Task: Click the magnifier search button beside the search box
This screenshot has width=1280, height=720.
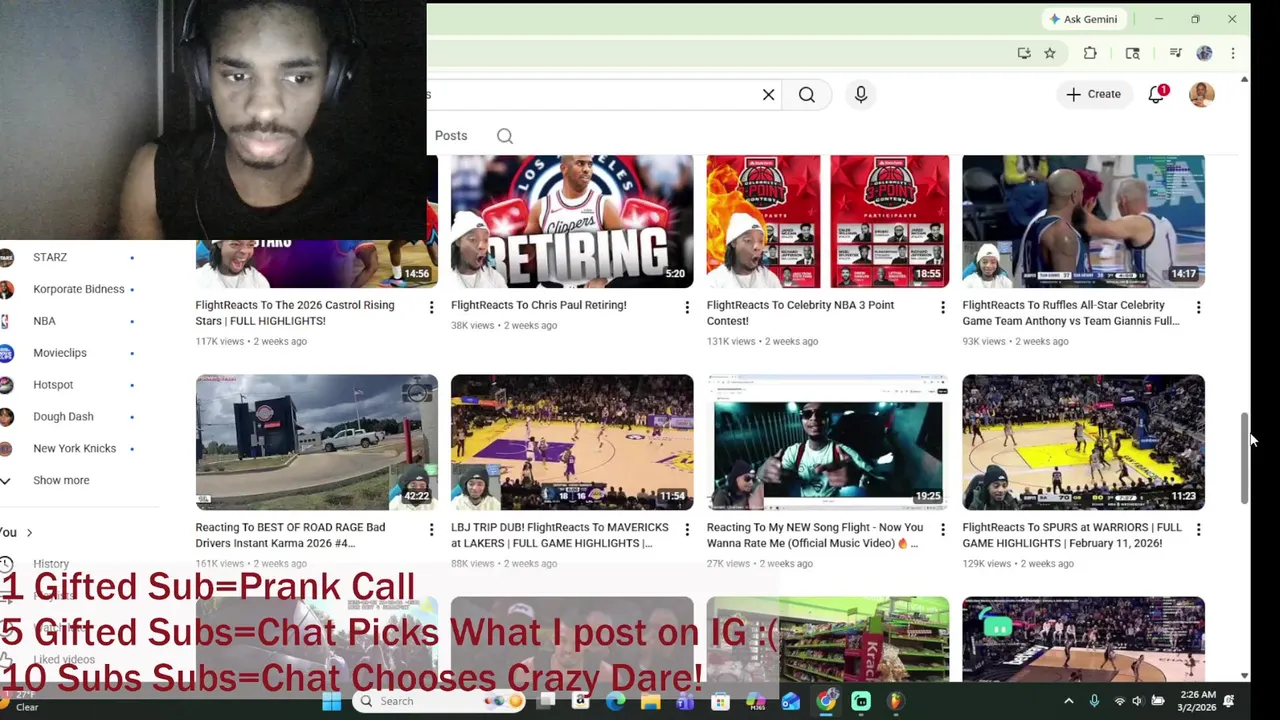Action: pyautogui.click(x=807, y=95)
